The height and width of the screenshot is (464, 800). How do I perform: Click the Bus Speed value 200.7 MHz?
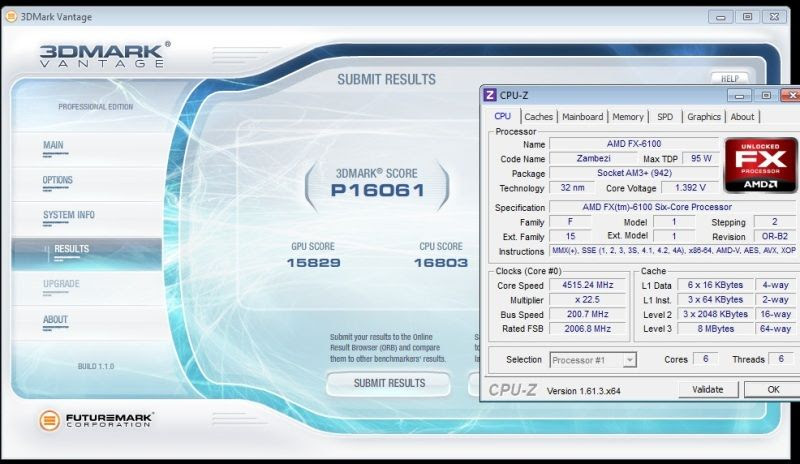click(587, 314)
